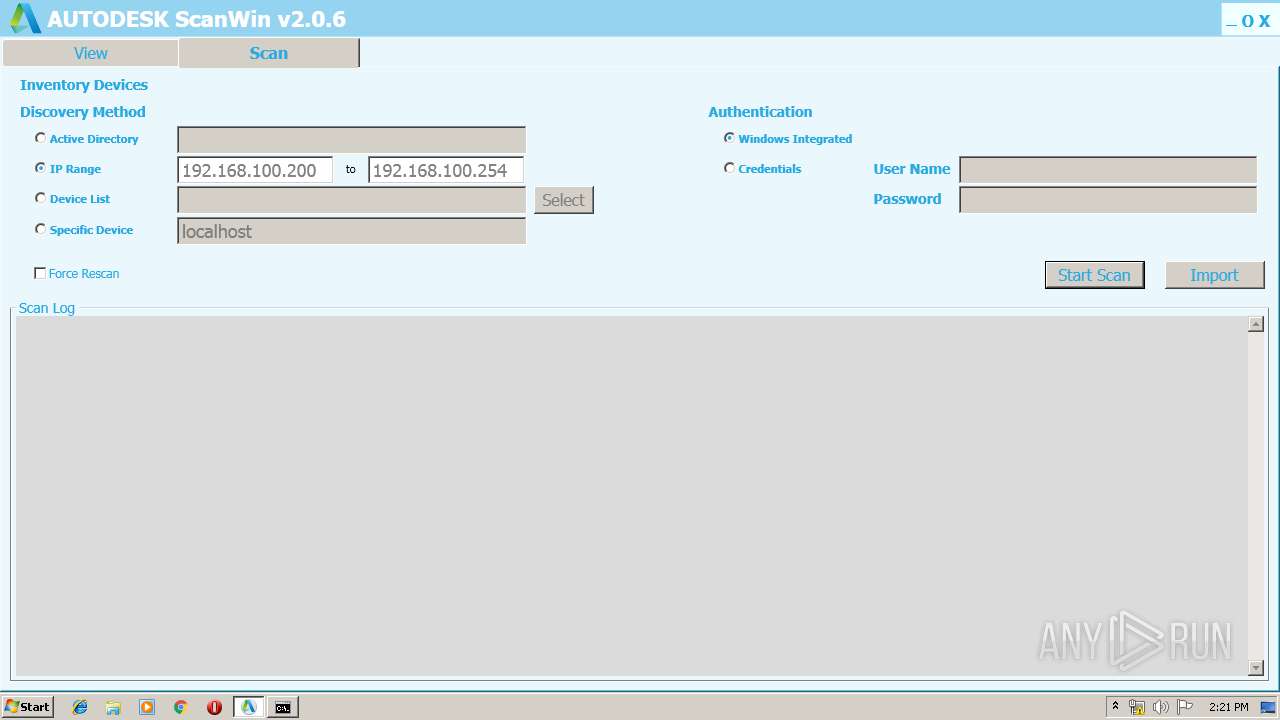Viewport: 1280px width, 720px height.
Task: Click the Active Directory text field
Action: click(x=351, y=140)
